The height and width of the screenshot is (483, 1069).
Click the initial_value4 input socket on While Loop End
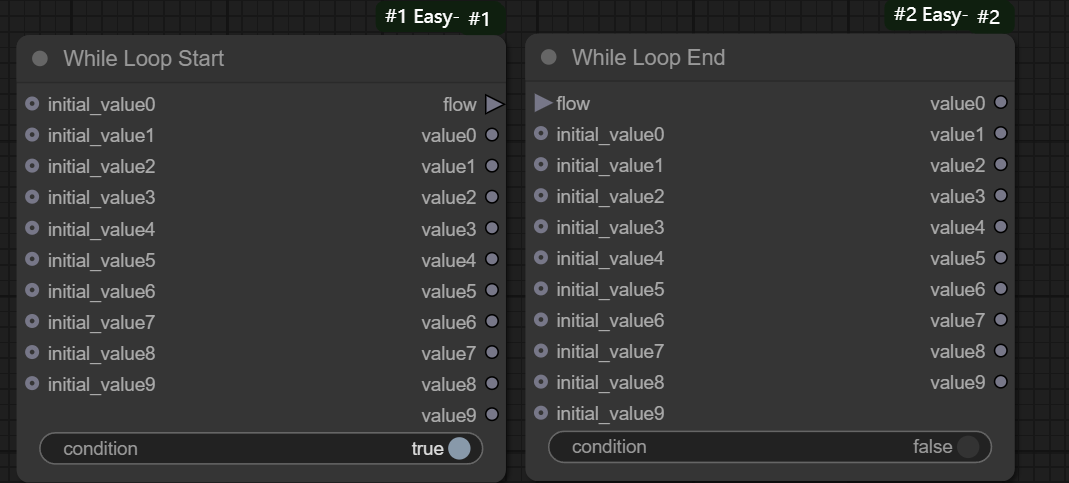click(x=541, y=258)
